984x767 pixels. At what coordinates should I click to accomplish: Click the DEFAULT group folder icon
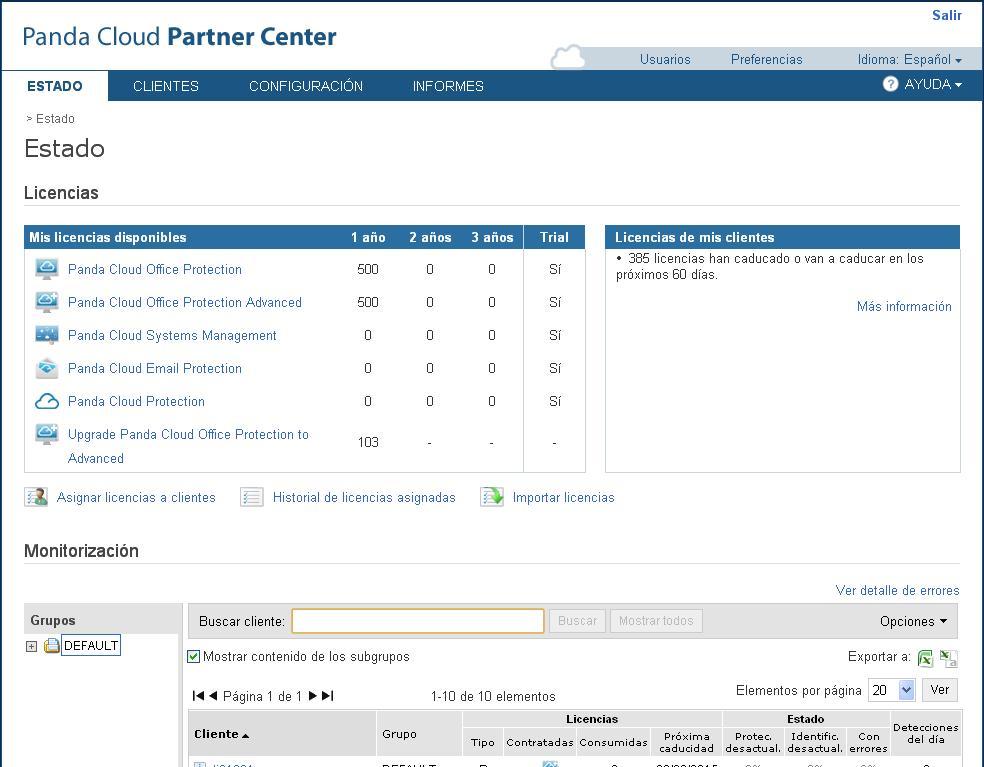tap(51, 645)
